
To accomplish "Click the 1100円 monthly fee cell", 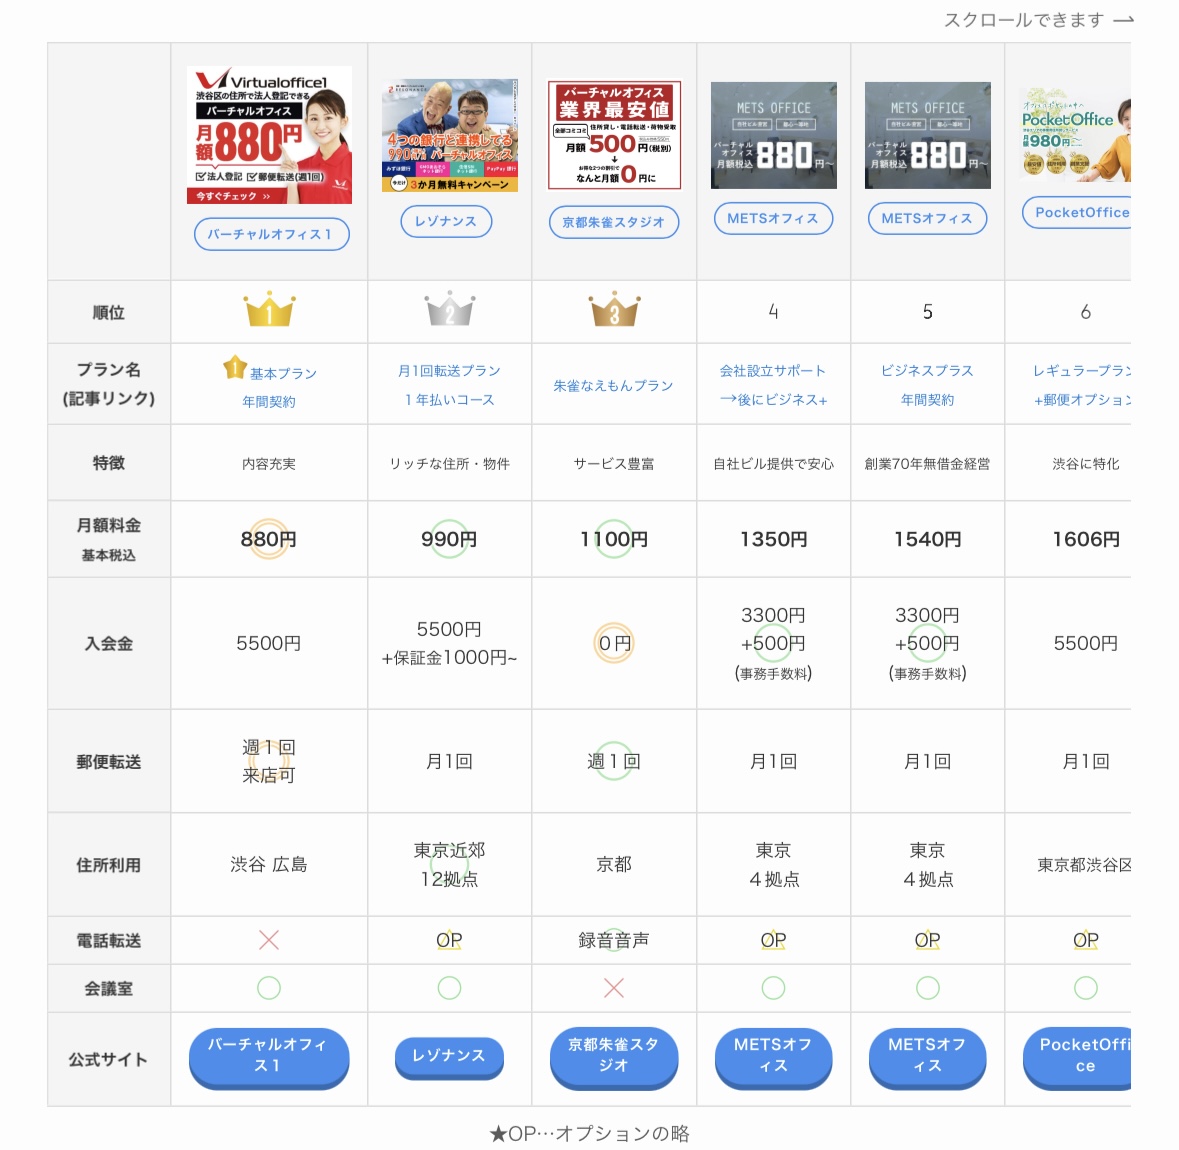I will [x=614, y=539].
